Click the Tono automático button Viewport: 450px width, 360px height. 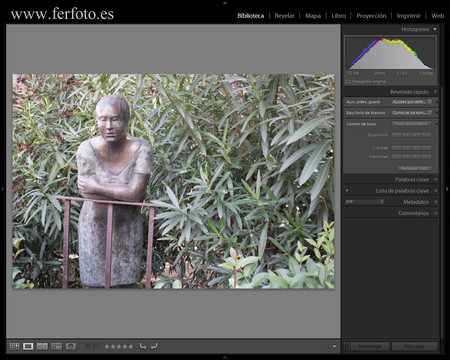(x=411, y=124)
